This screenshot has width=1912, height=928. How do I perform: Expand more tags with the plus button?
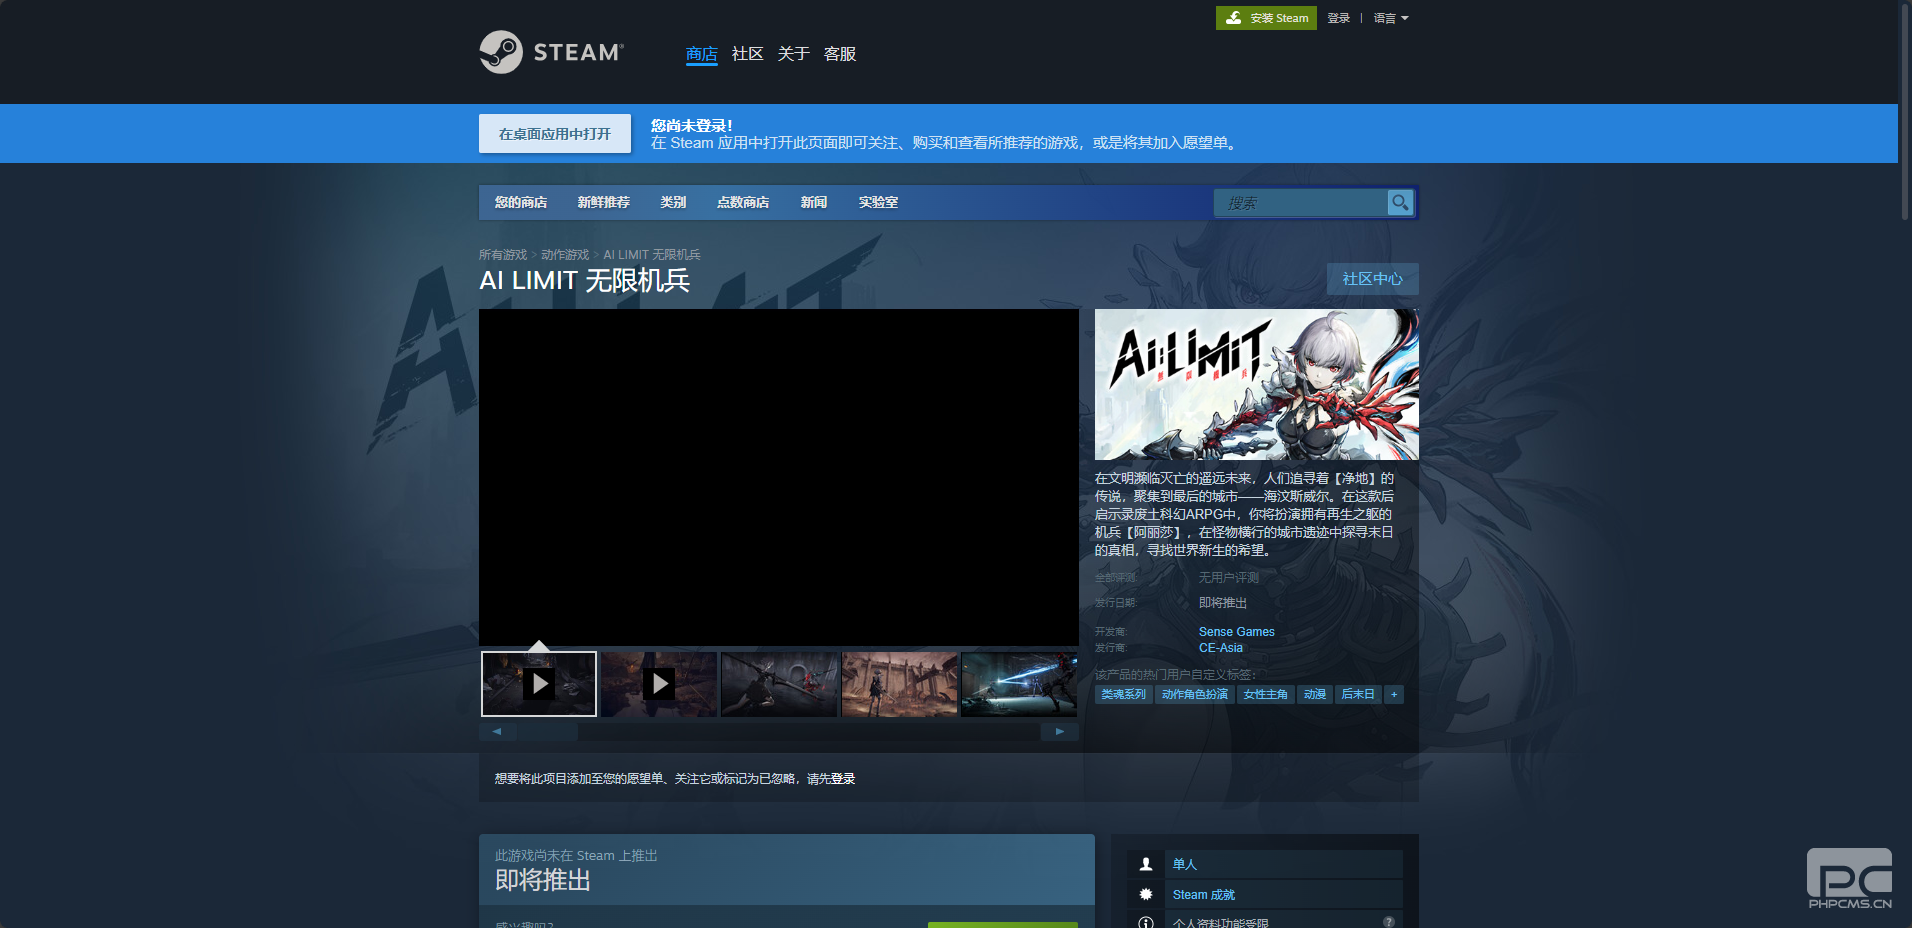click(x=1394, y=694)
